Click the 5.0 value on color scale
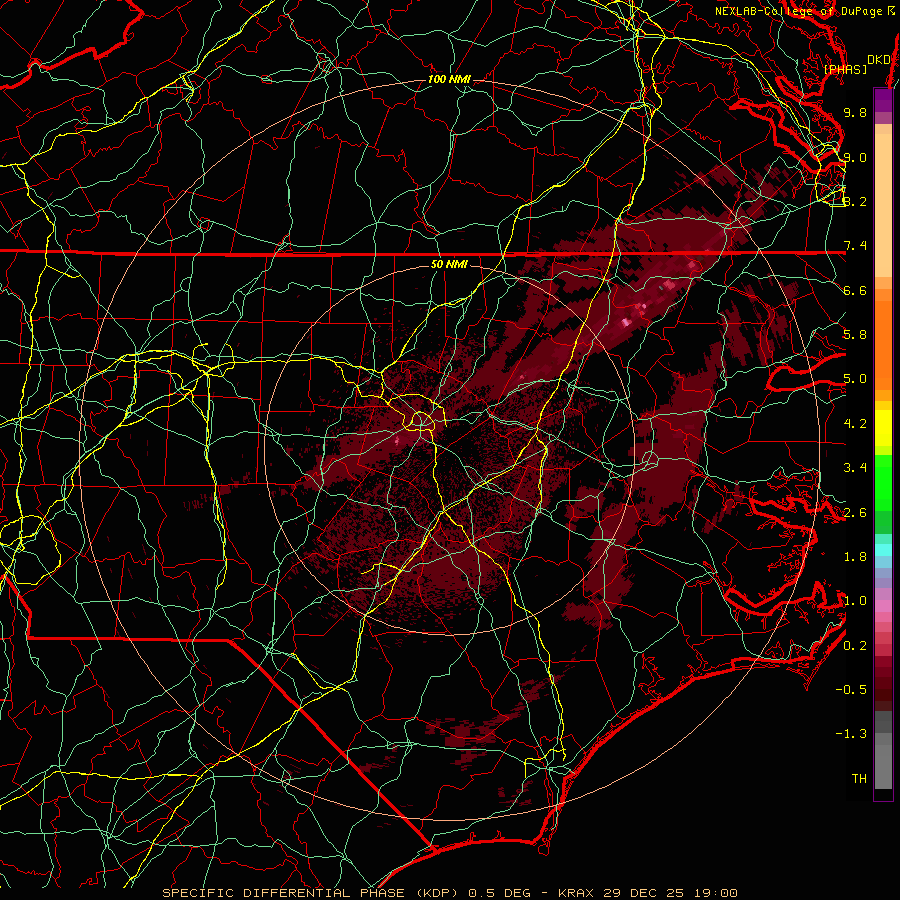The height and width of the screenshot is (900, 900). 855,379
